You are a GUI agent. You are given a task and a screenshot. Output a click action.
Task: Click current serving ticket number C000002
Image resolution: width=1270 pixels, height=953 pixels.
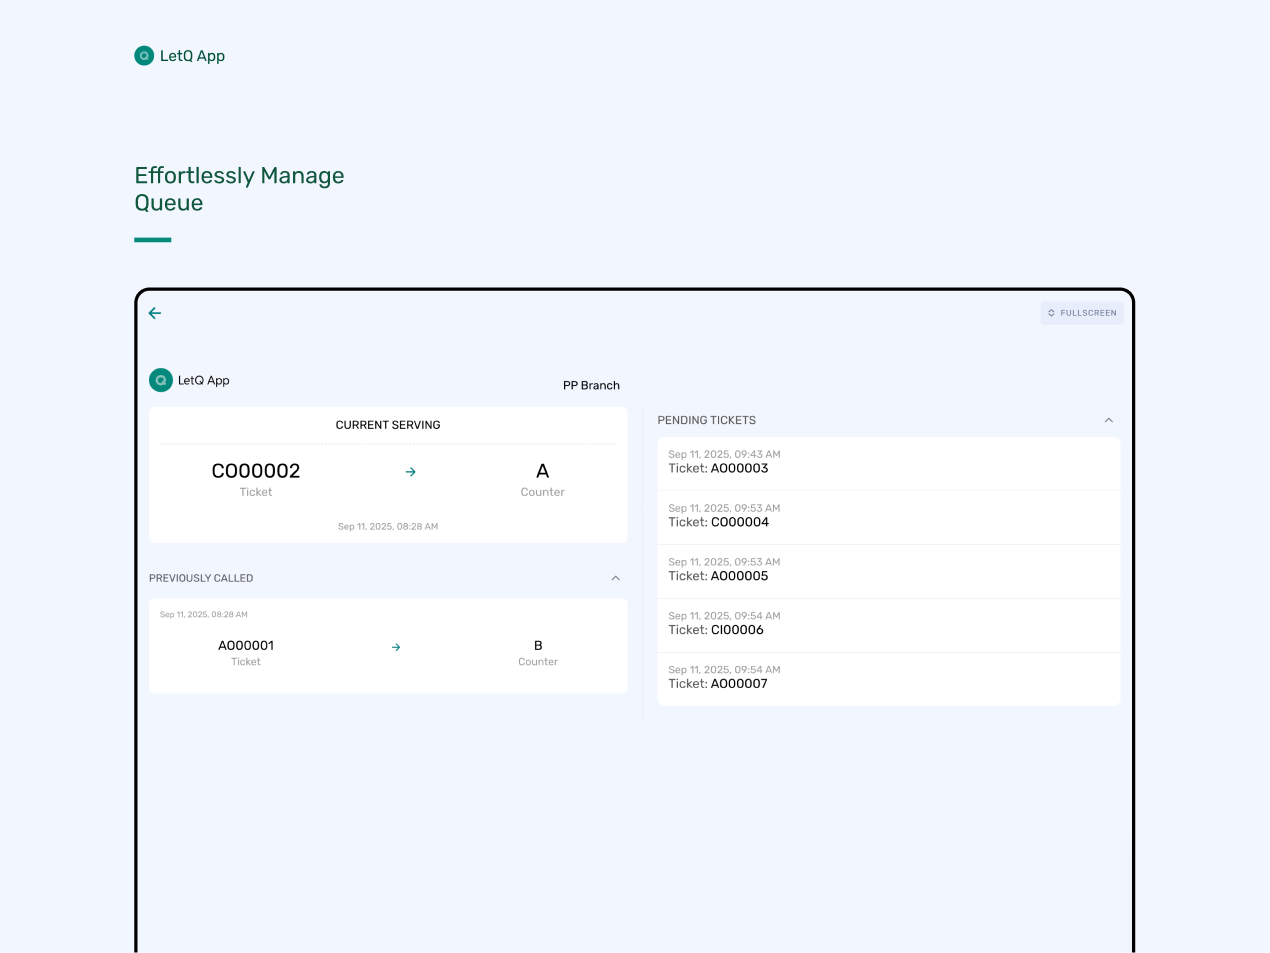tap(256, 471)
